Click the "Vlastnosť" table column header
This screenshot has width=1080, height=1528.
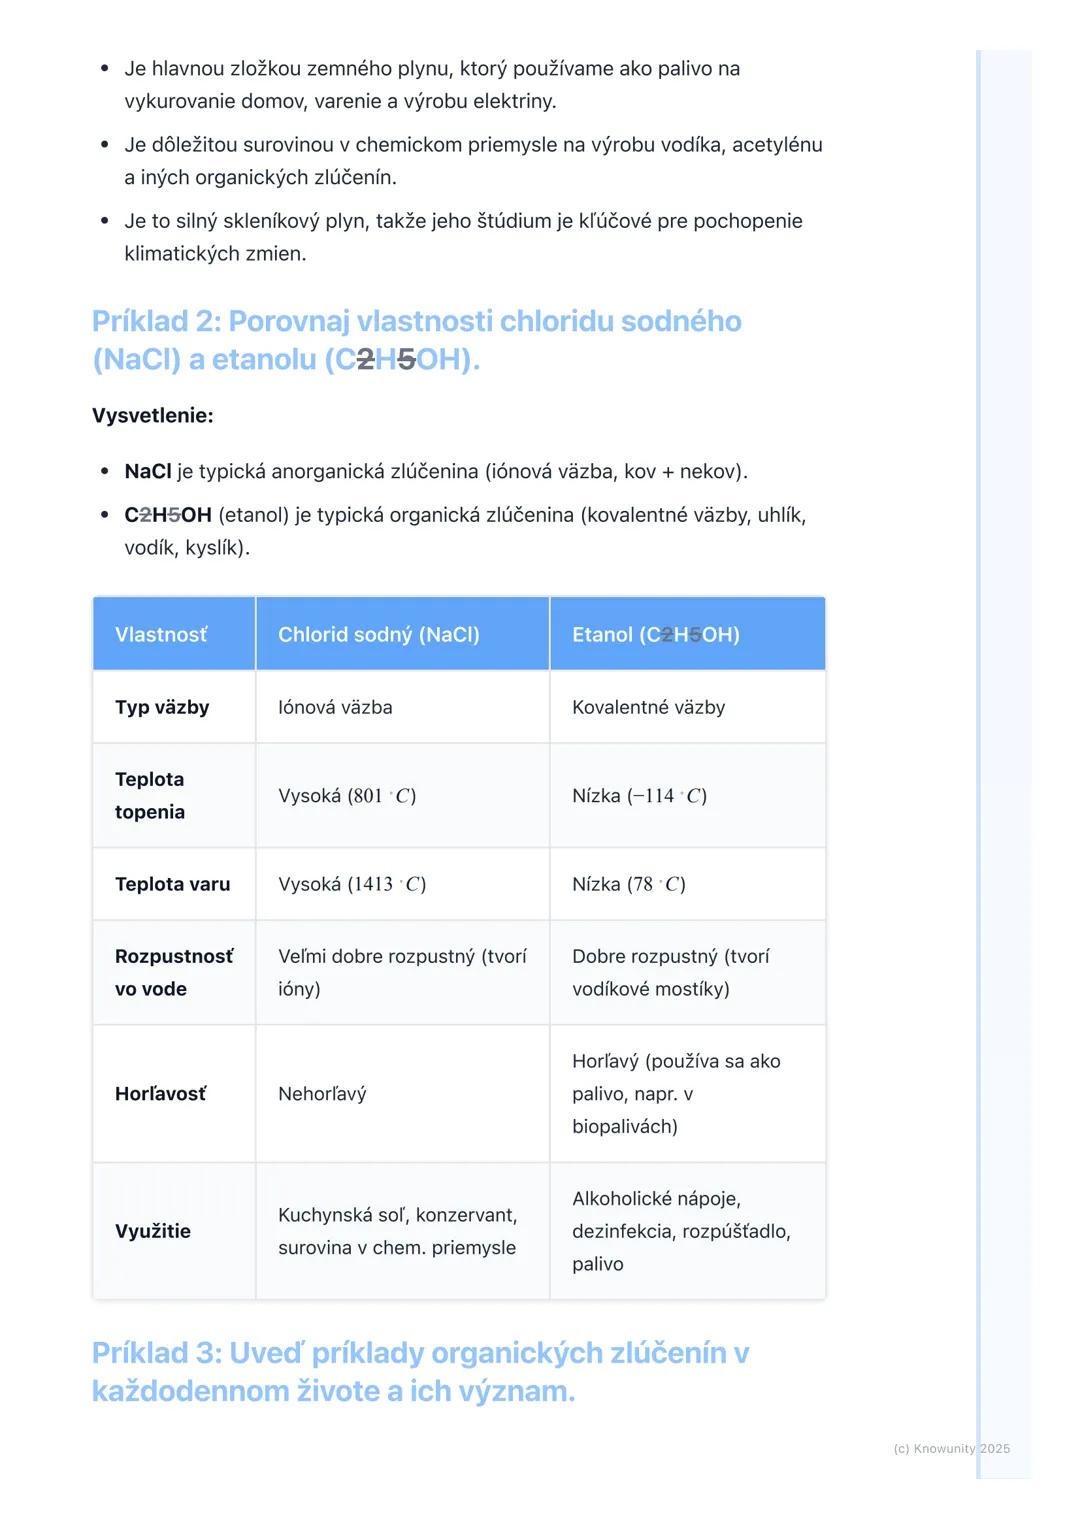pos(161,635)
